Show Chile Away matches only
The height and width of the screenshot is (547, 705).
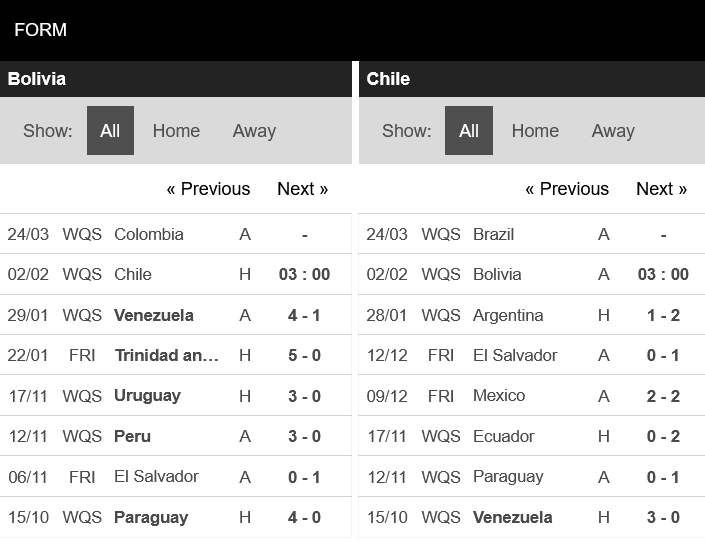tap(613, 131)
